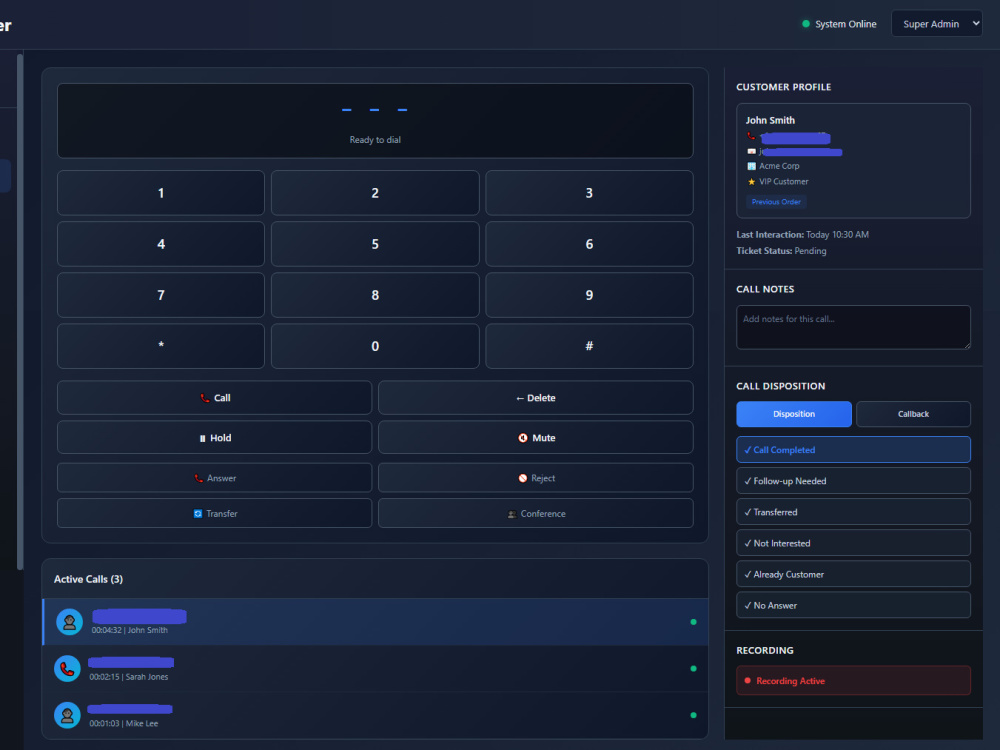Select No Answer disposition
This screenshot has width=1000, height=750.
[853, 605]
